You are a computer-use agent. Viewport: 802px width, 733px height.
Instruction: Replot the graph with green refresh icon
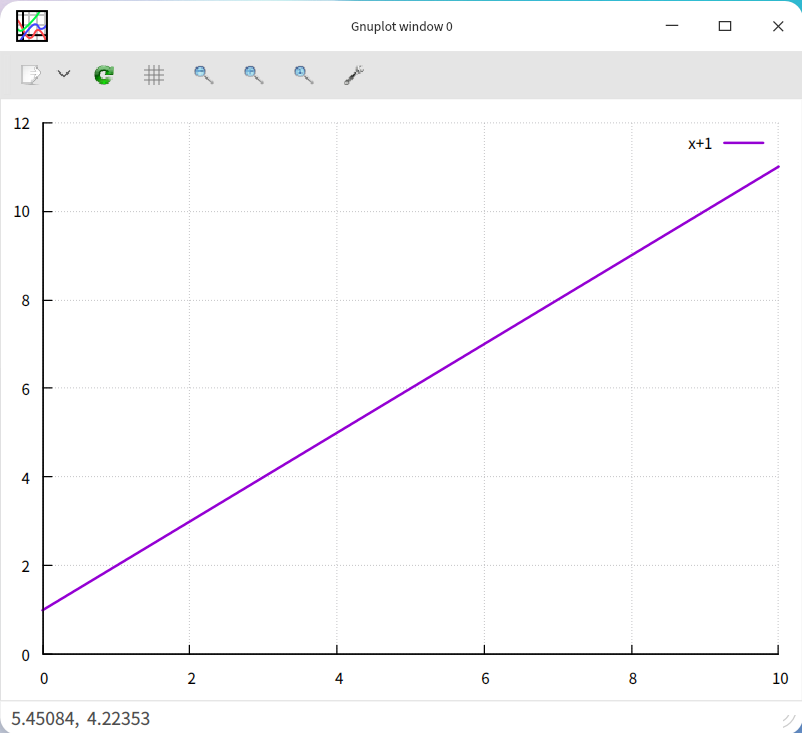[104, 75]
